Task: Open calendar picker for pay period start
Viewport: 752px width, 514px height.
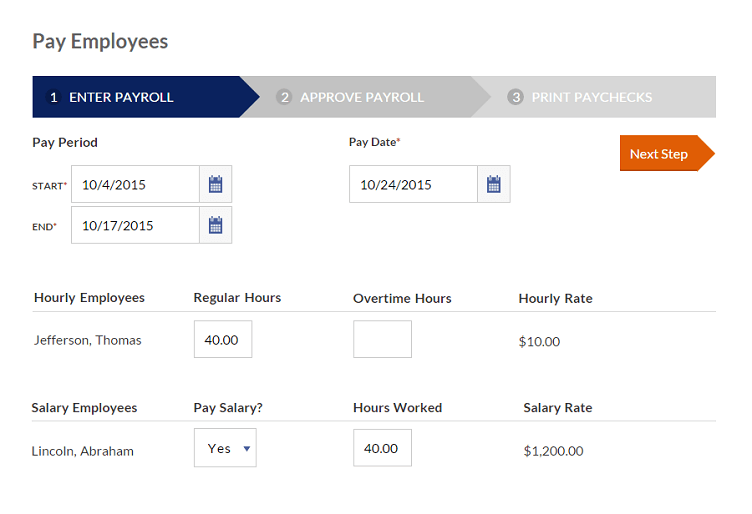Action: coord(215,184)
